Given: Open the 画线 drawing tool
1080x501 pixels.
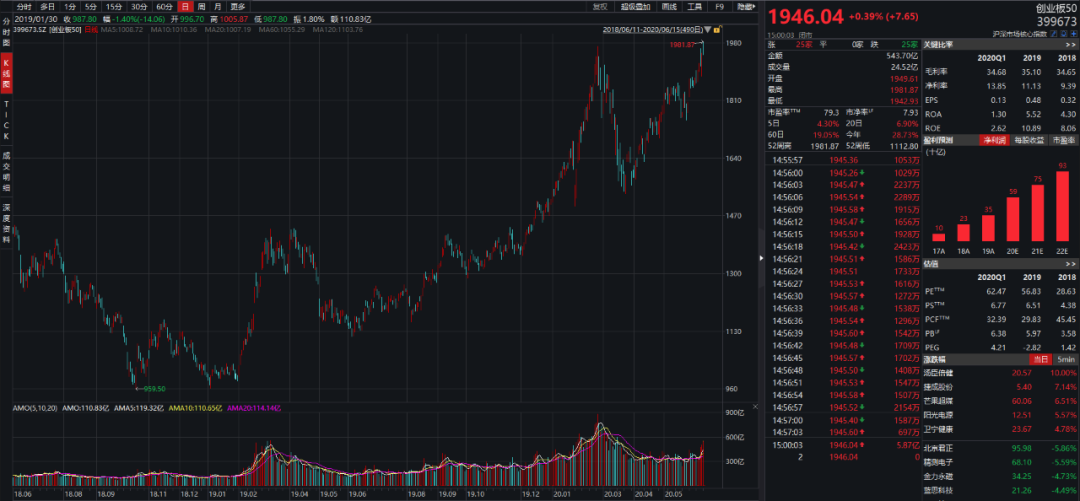Looking at the screenshot, I should (669, 6).
